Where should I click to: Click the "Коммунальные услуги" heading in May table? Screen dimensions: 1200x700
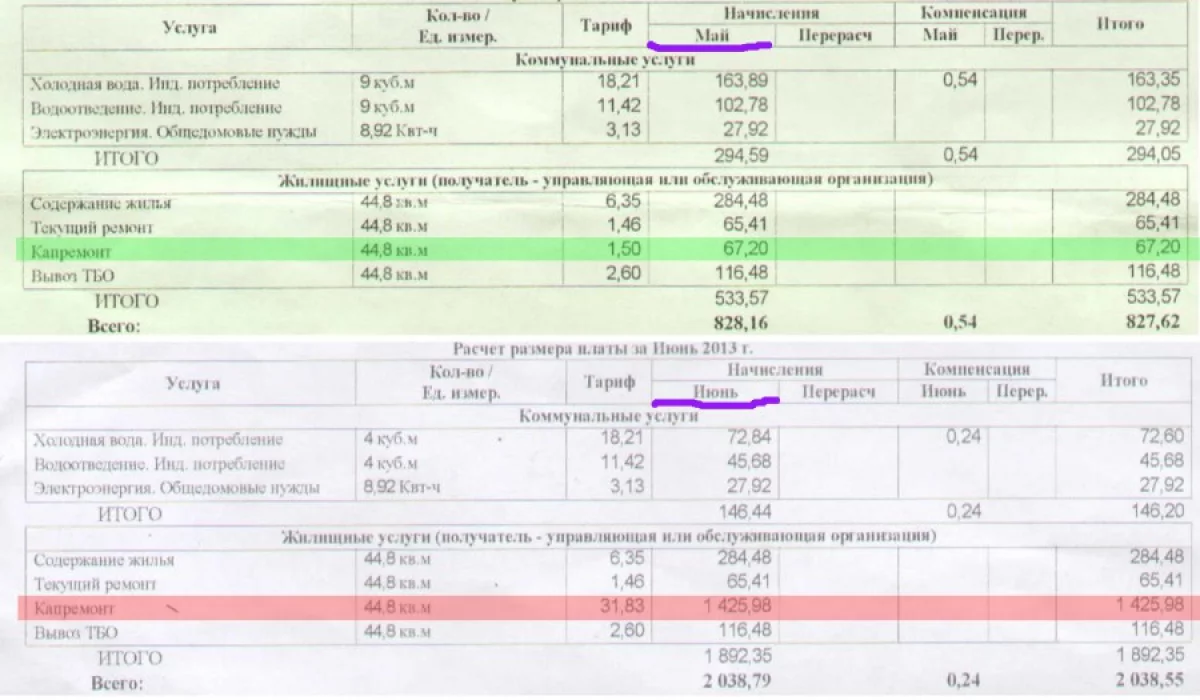click(x=598, y=60)
